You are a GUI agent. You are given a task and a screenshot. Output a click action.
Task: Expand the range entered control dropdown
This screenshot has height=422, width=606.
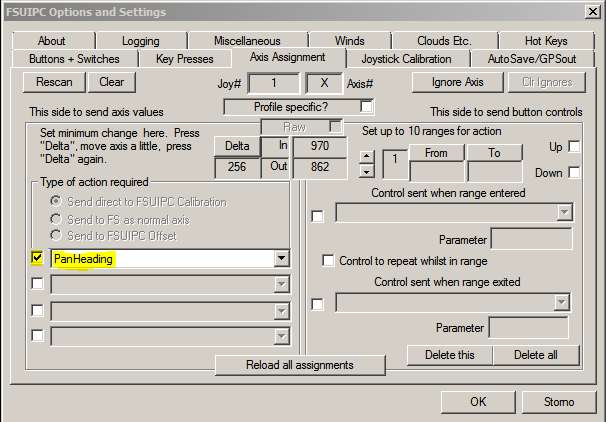(x=563, y=212)
